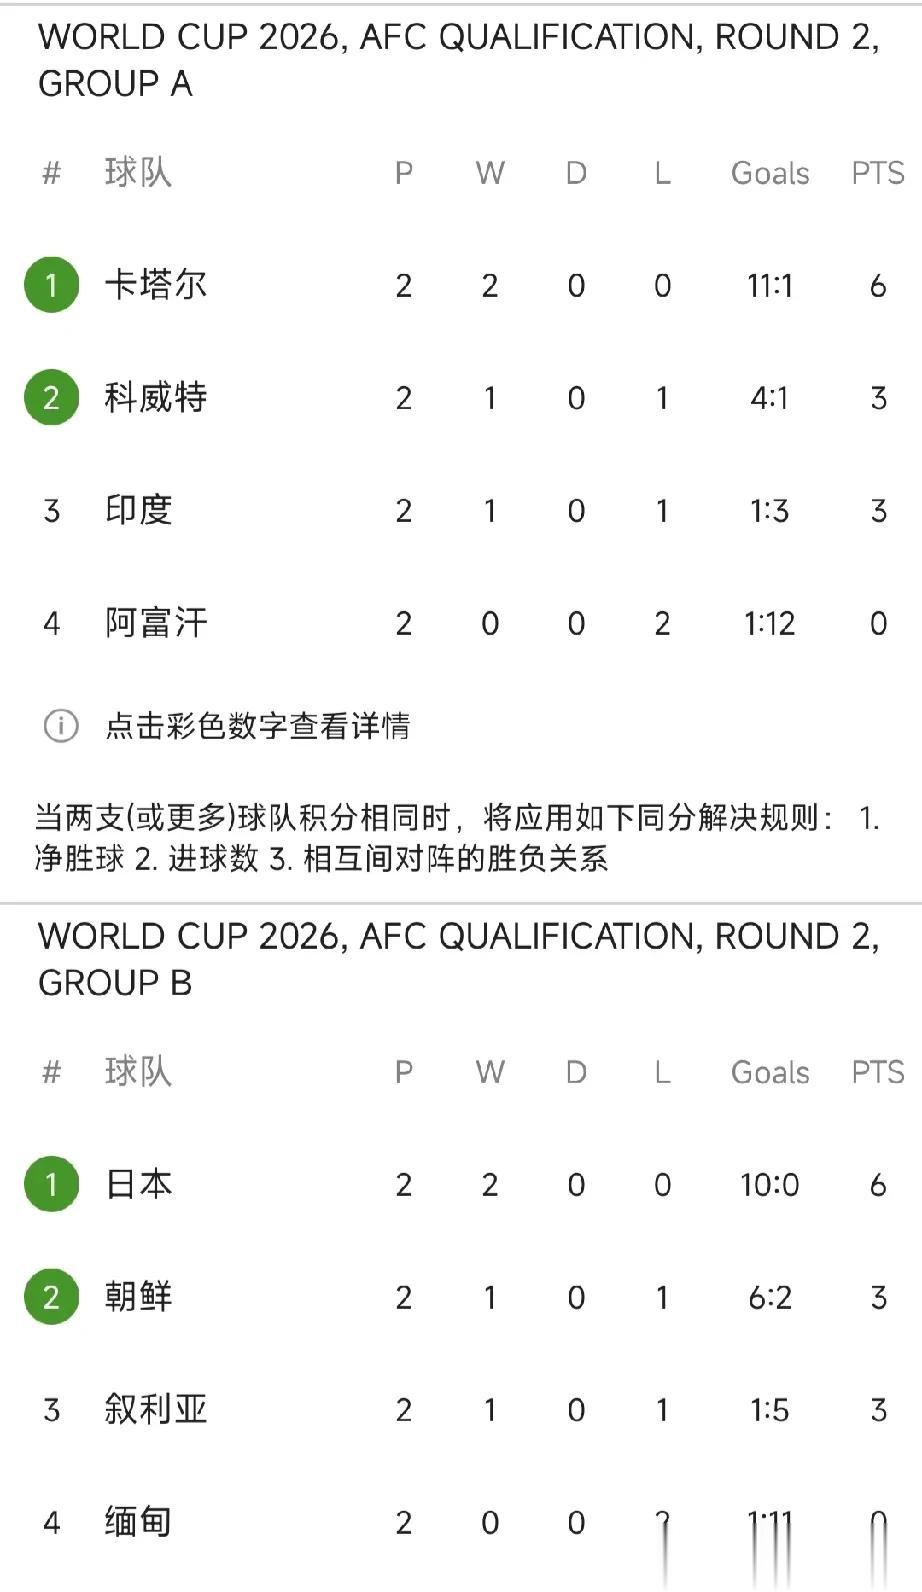This screenshot has width=922, height=1592.
Task: Open the 日本 team entry
Action: coord(139,1184)
